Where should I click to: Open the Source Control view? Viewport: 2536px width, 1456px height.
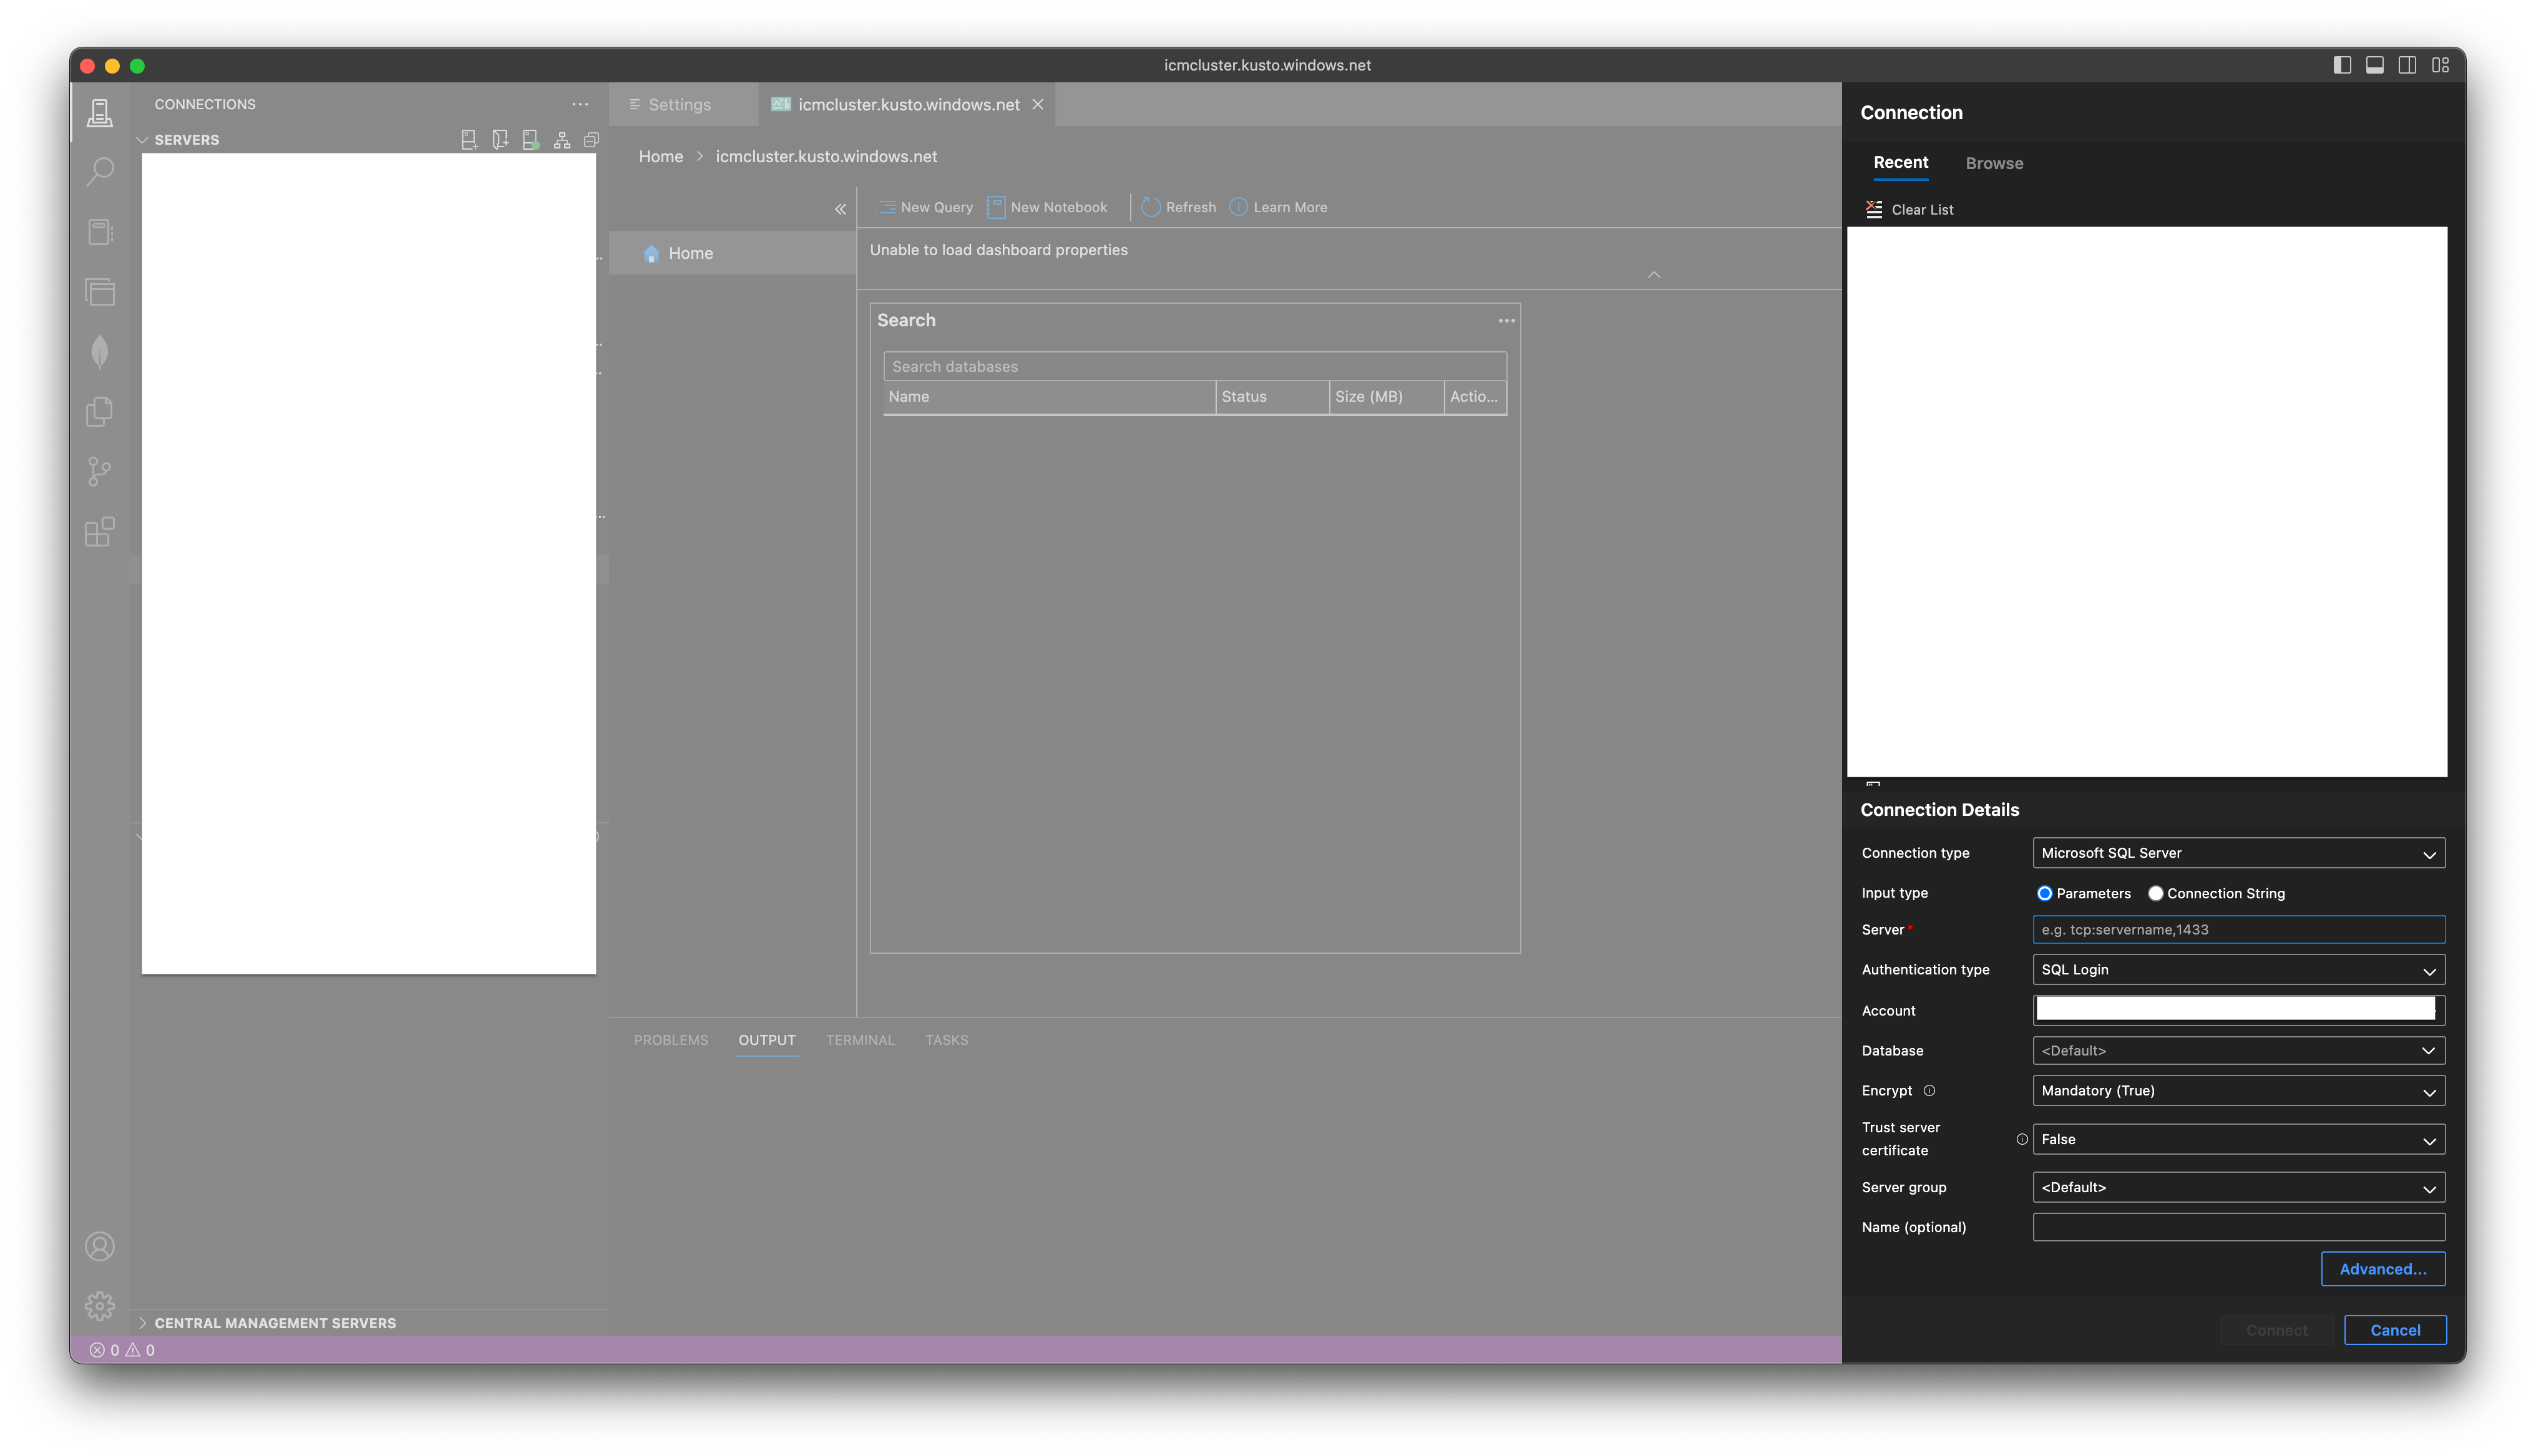click(99, 471)
